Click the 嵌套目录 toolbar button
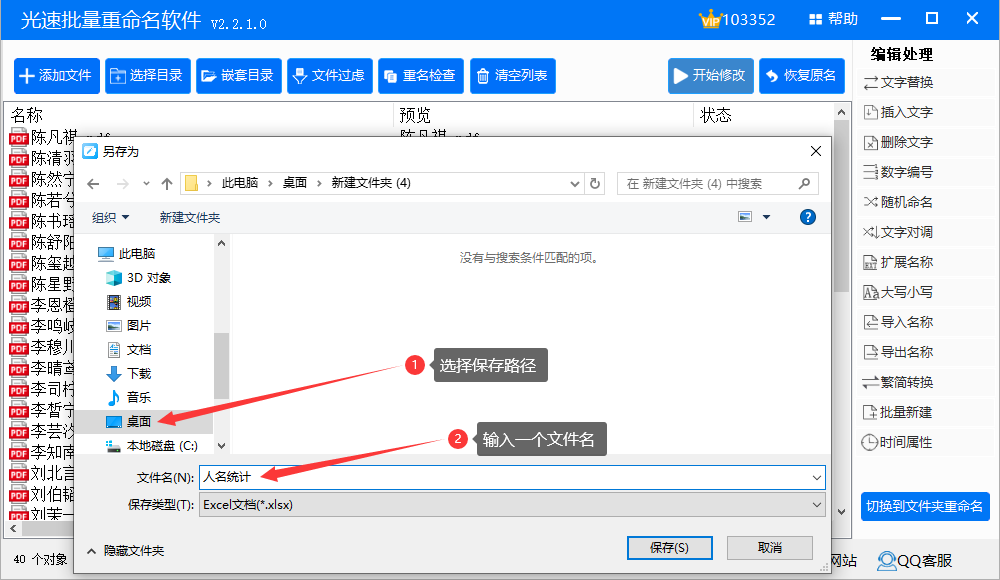Viewport: 1000px width, 580px height. tap(239, 76)
